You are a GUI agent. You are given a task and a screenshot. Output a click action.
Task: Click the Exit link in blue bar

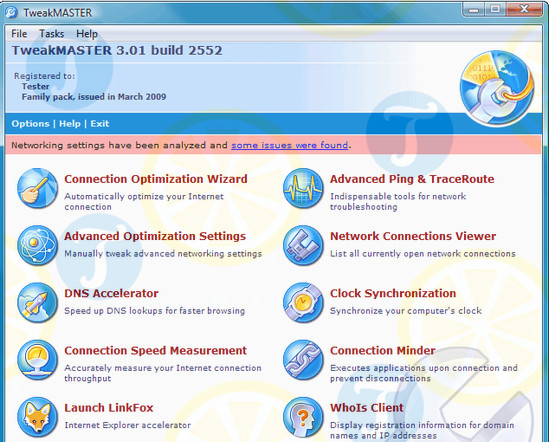[x=100, y=124]
